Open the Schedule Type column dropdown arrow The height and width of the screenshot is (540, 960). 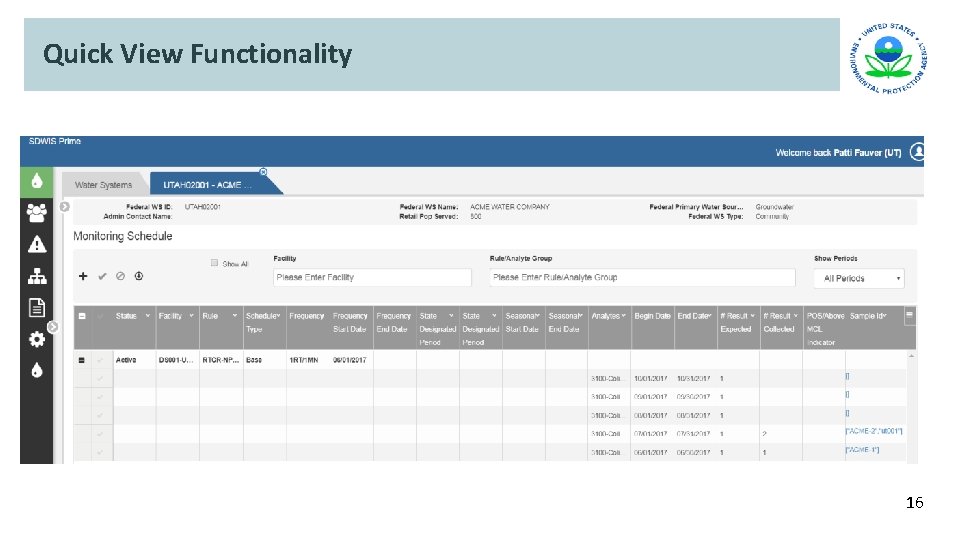point(279,316)
